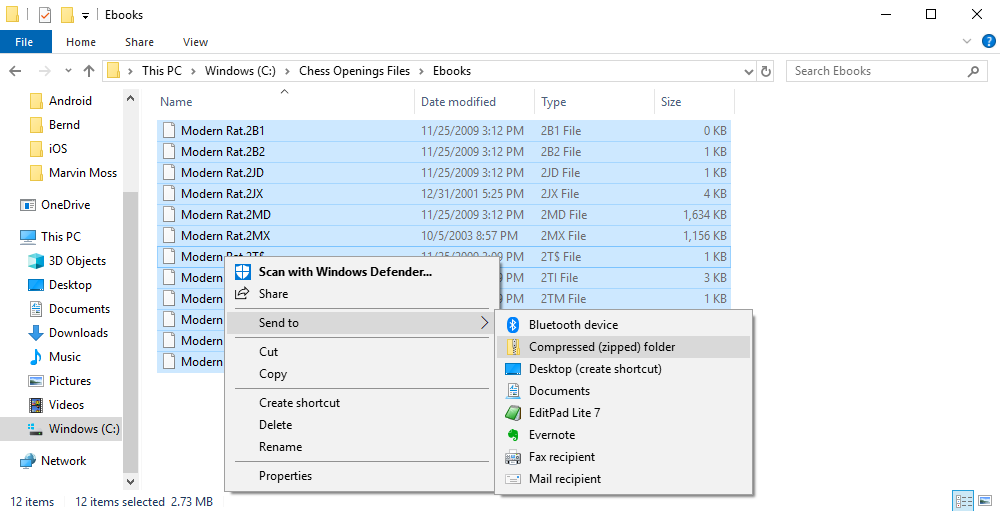Viewport: 1000px width, 511px height.
Task: Sort files by Date modified column
Action: (458, 102)
